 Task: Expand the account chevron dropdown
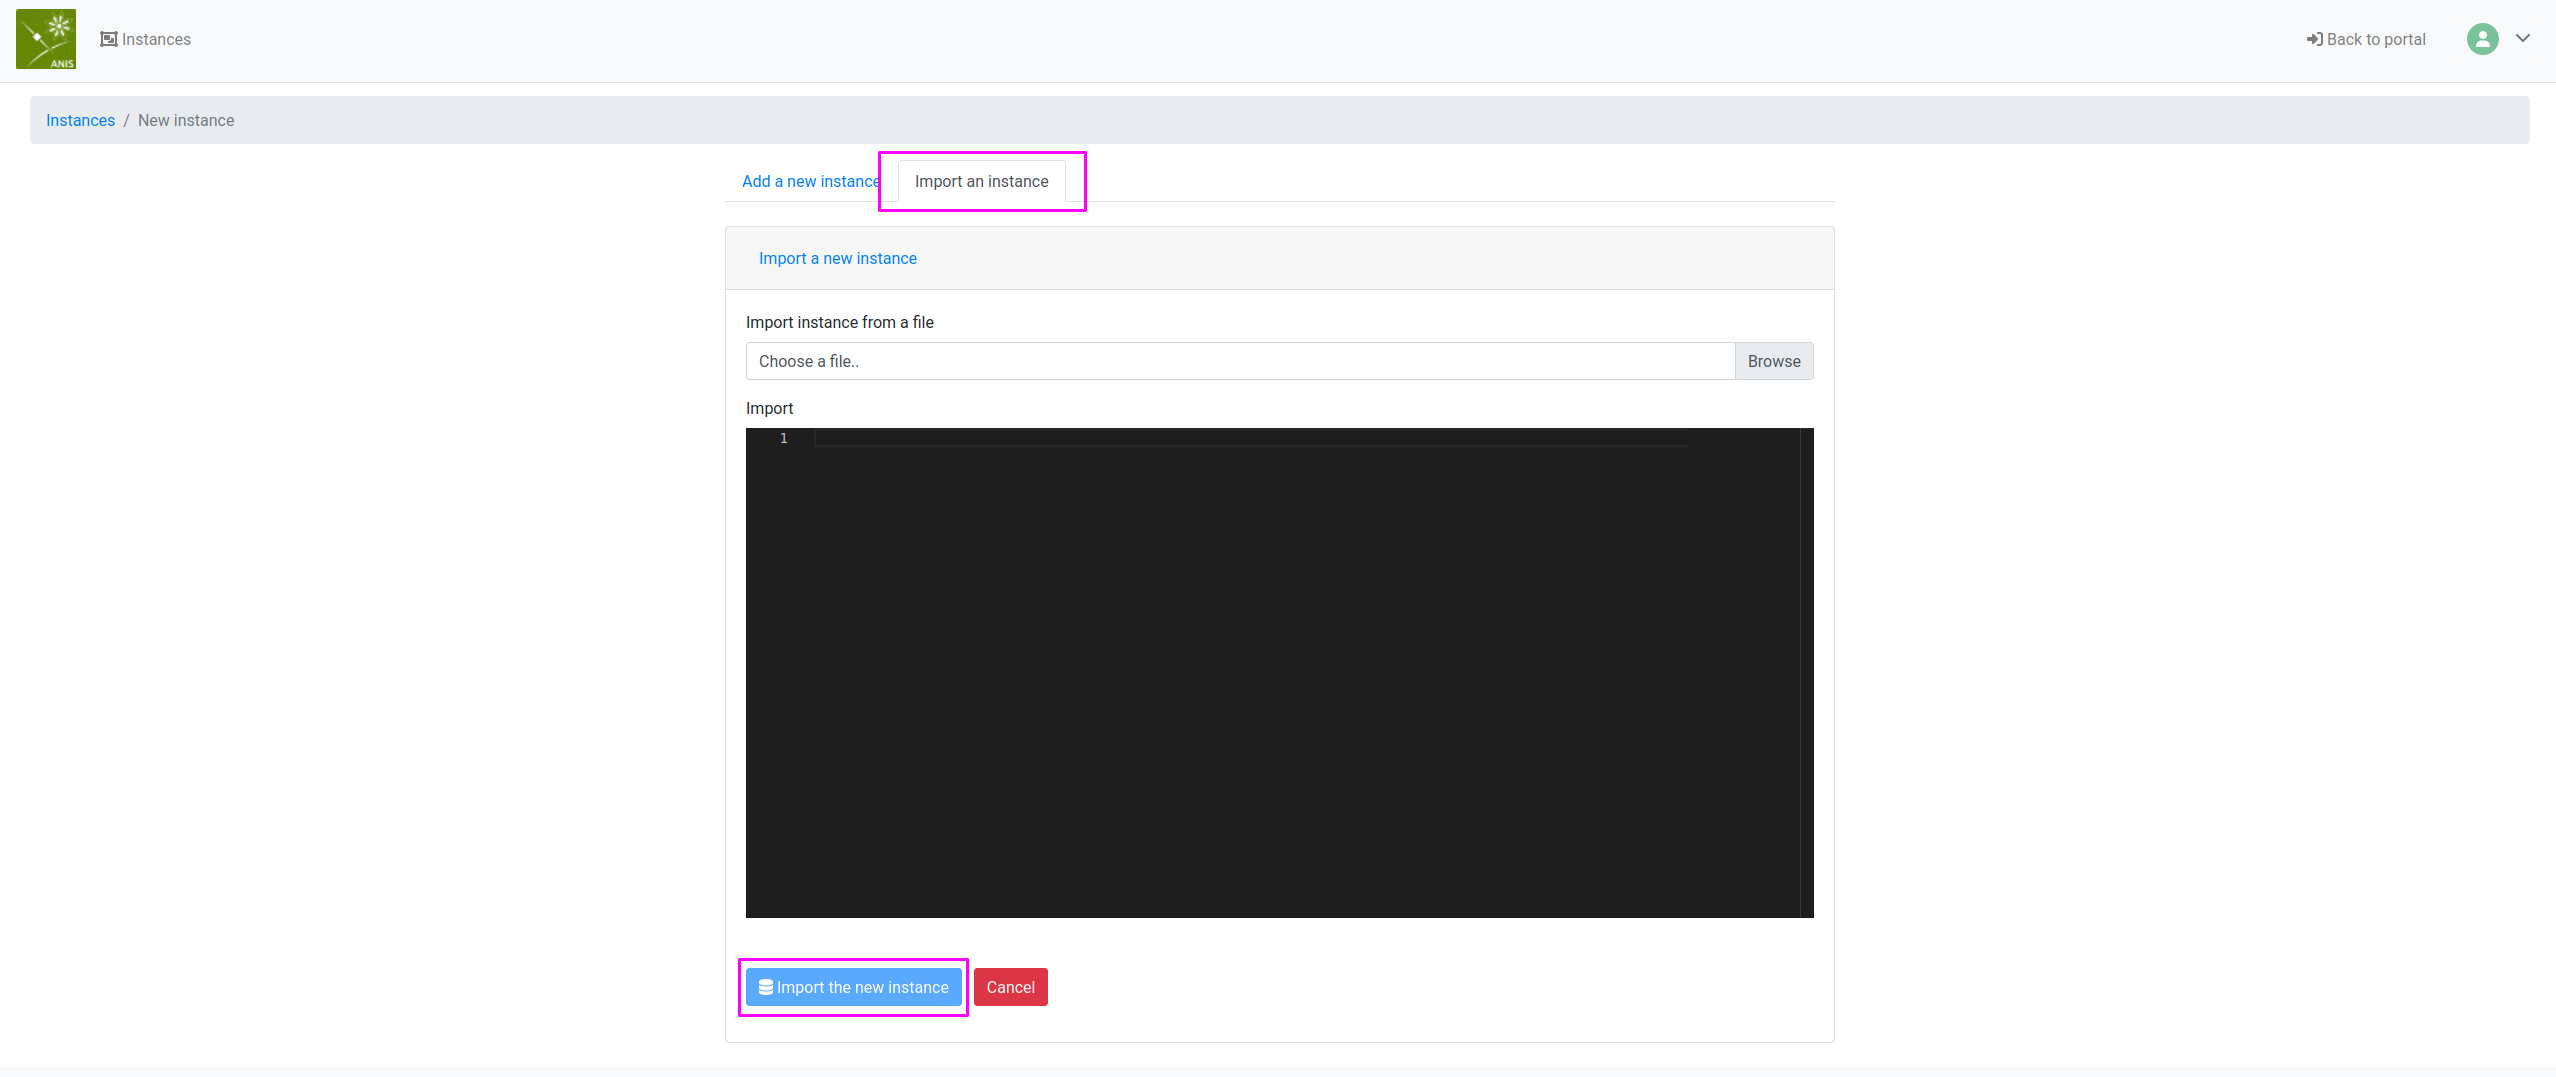pyautogui.click(x=2524, y=38)
